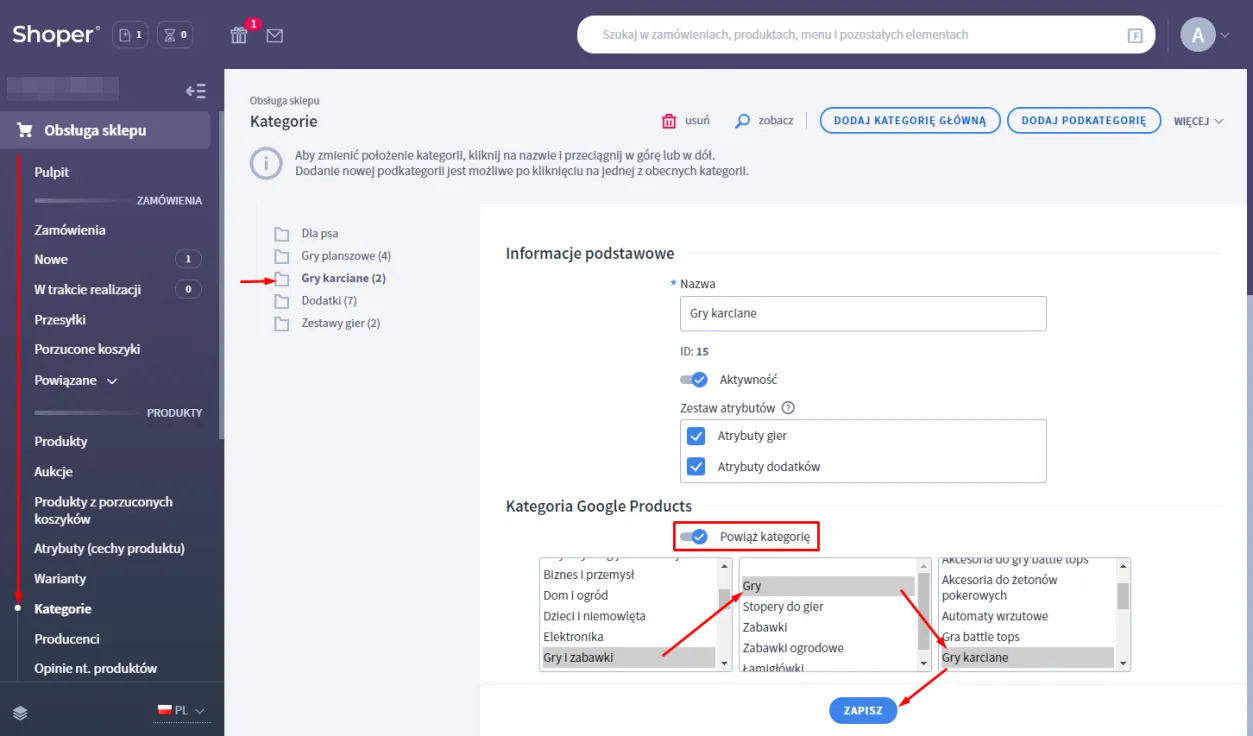
Task: Open the 'Dla psa' category folder
Action: point(282,234)
